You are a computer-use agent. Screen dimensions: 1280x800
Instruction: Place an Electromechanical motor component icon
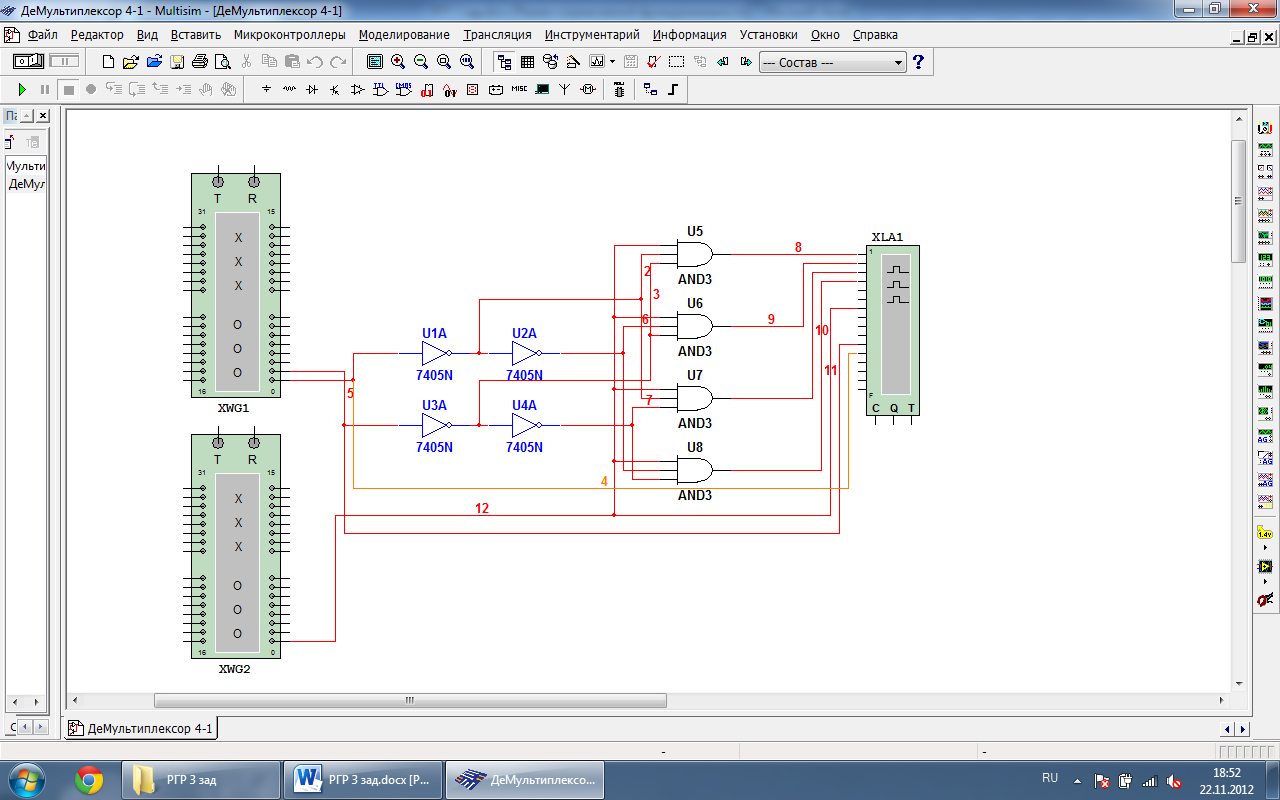[x=588, y=90]
